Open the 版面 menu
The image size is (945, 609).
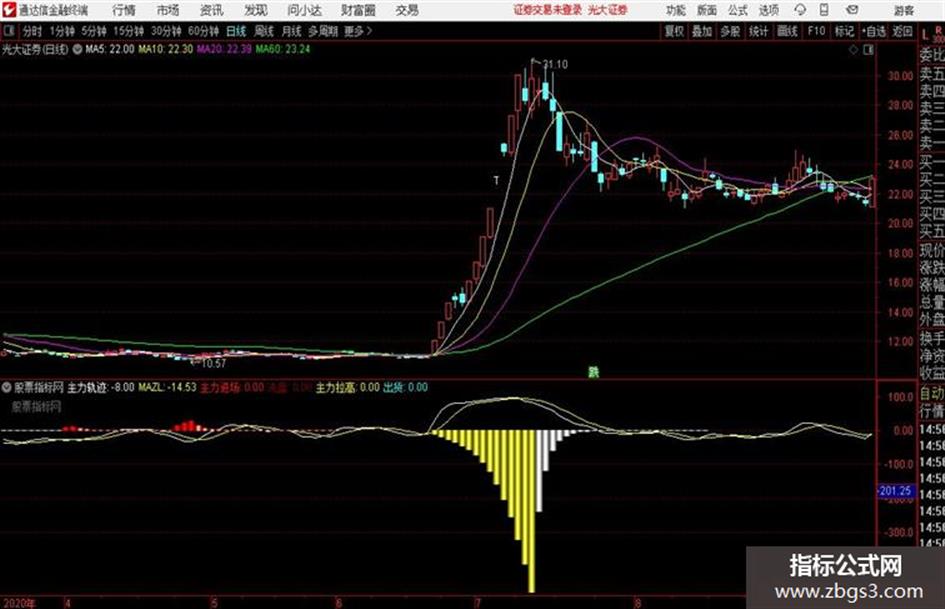coord(707,10)
